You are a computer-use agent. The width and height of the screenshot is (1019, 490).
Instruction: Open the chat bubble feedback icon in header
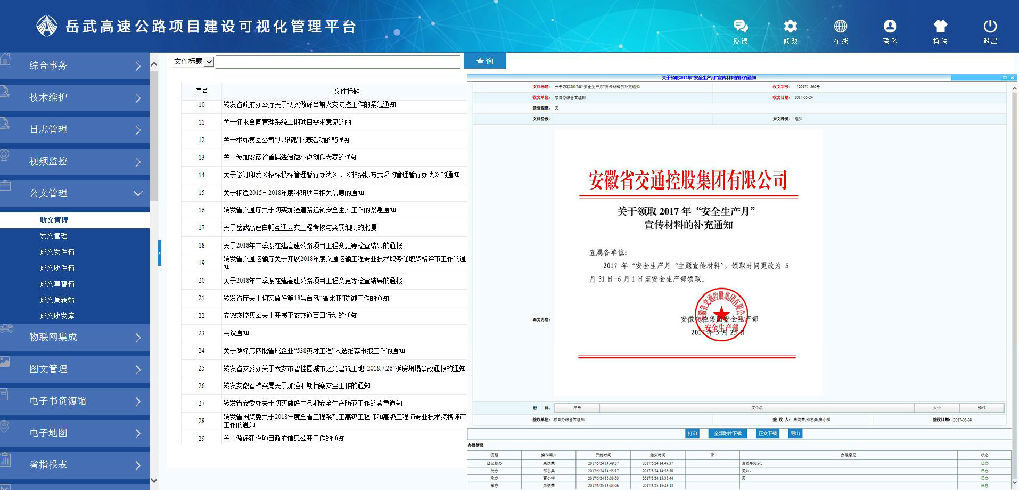(740, 26)
